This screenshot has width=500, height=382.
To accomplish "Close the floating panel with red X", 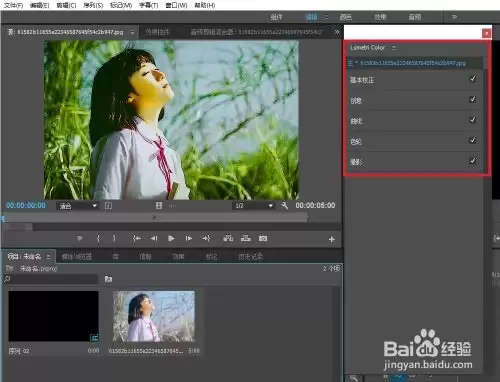I will point(486,33).
